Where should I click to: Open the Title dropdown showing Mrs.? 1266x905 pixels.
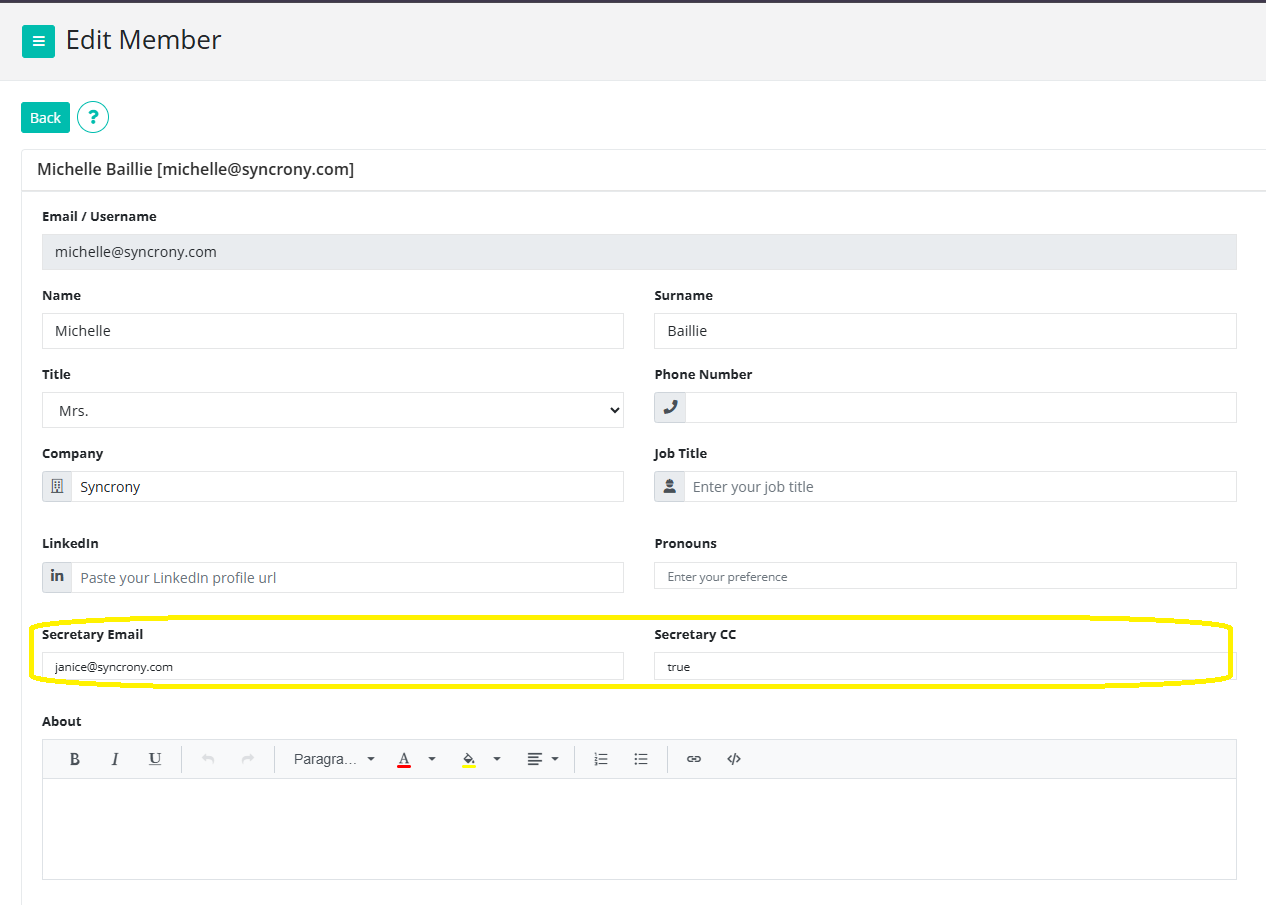[332, 410]
